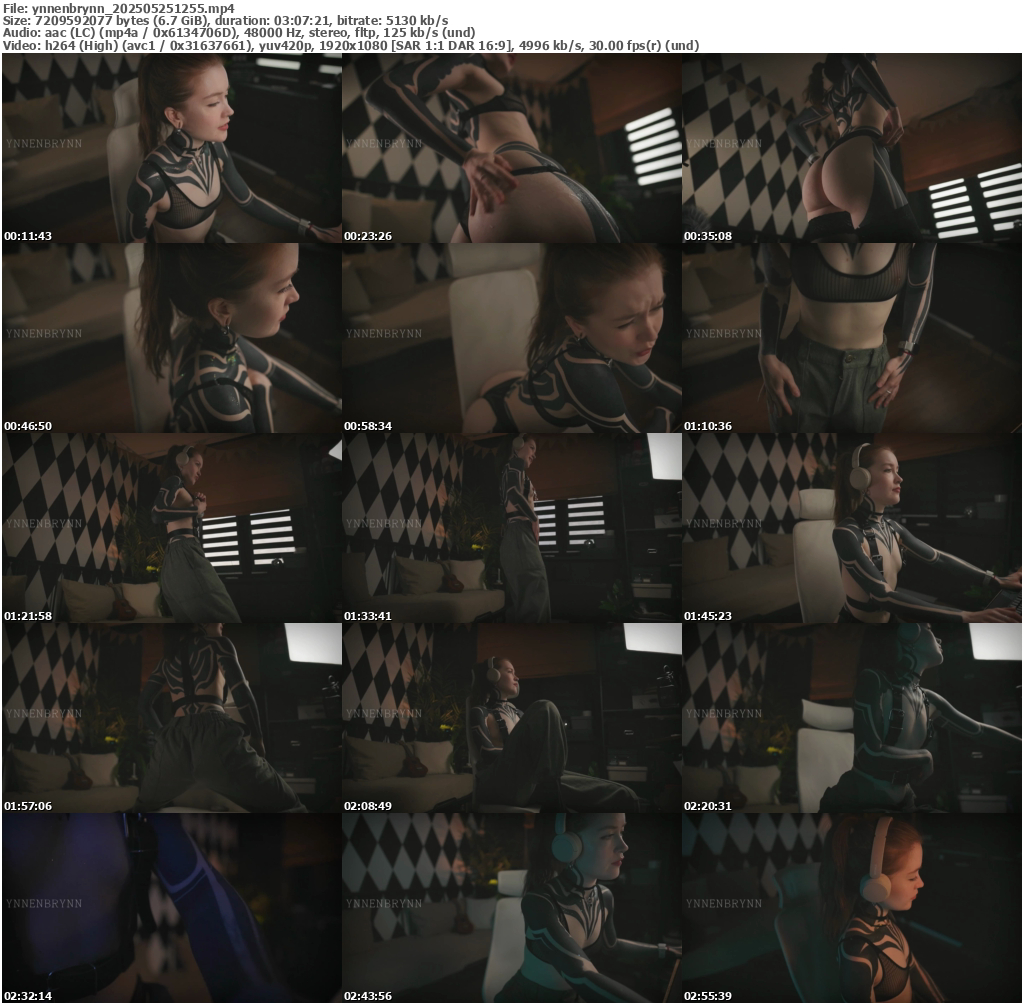Click the Video codec info line

350,46
